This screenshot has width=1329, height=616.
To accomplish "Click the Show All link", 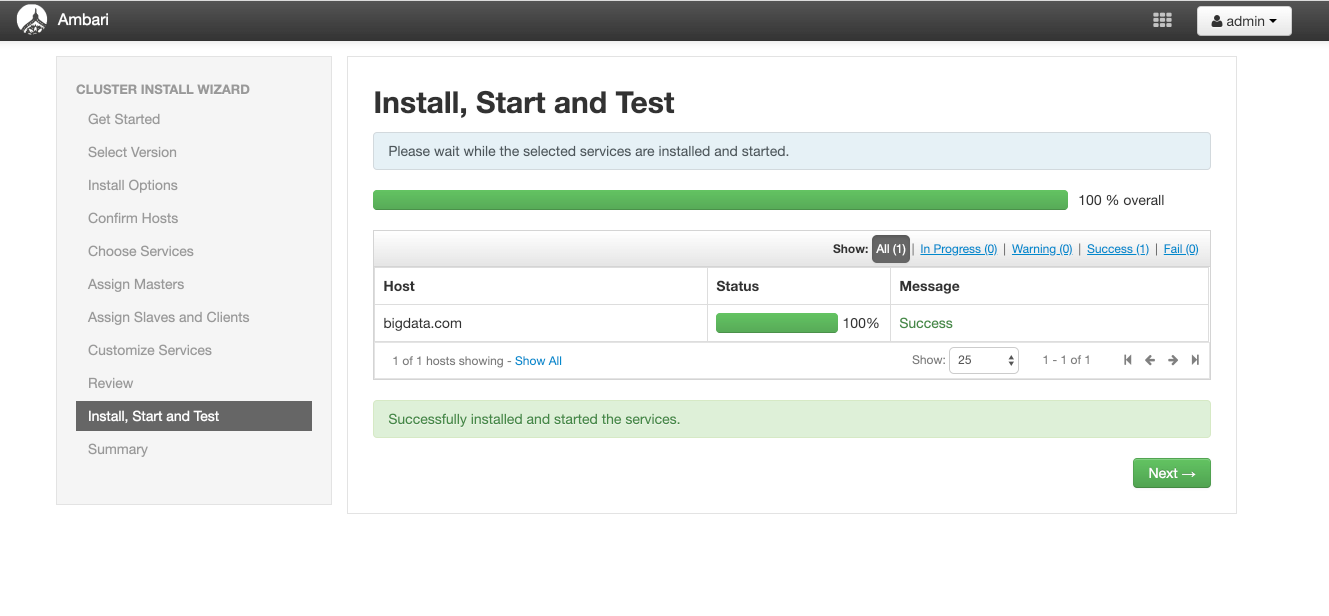I will (x=538, y=360).
